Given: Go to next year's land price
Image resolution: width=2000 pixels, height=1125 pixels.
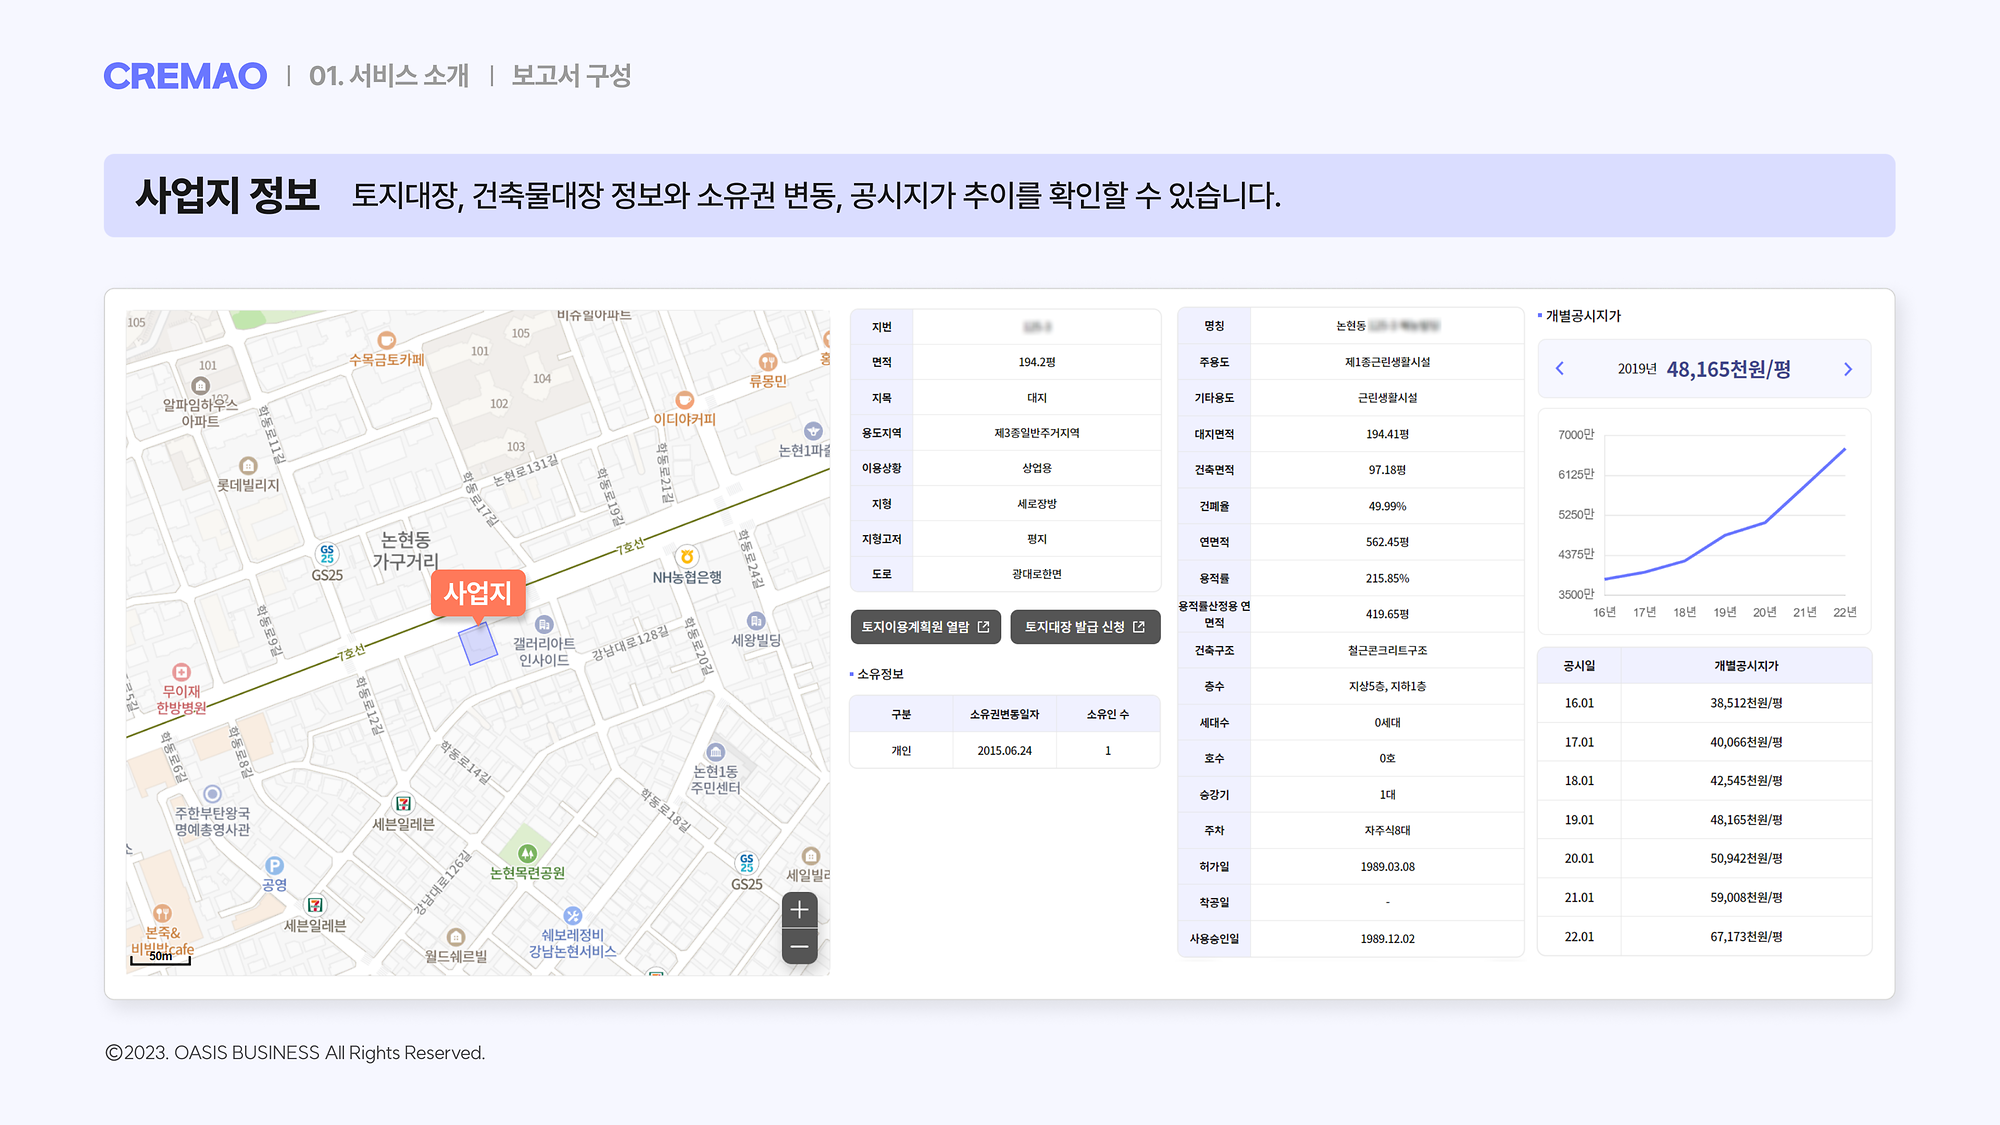Looking at the screenshot, I should 1848,369.
